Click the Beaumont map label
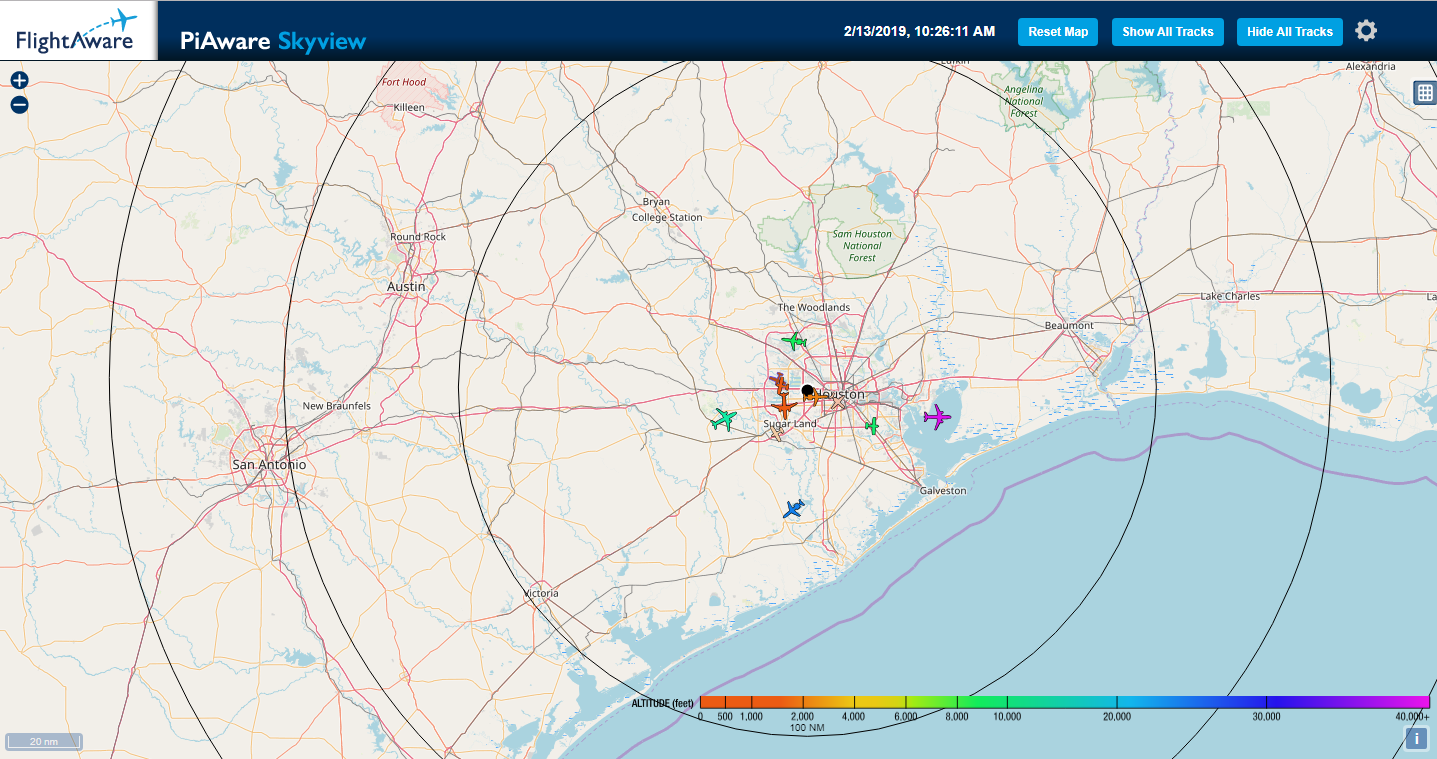Screen dimensions: 1437x759 pos(1069,326)
